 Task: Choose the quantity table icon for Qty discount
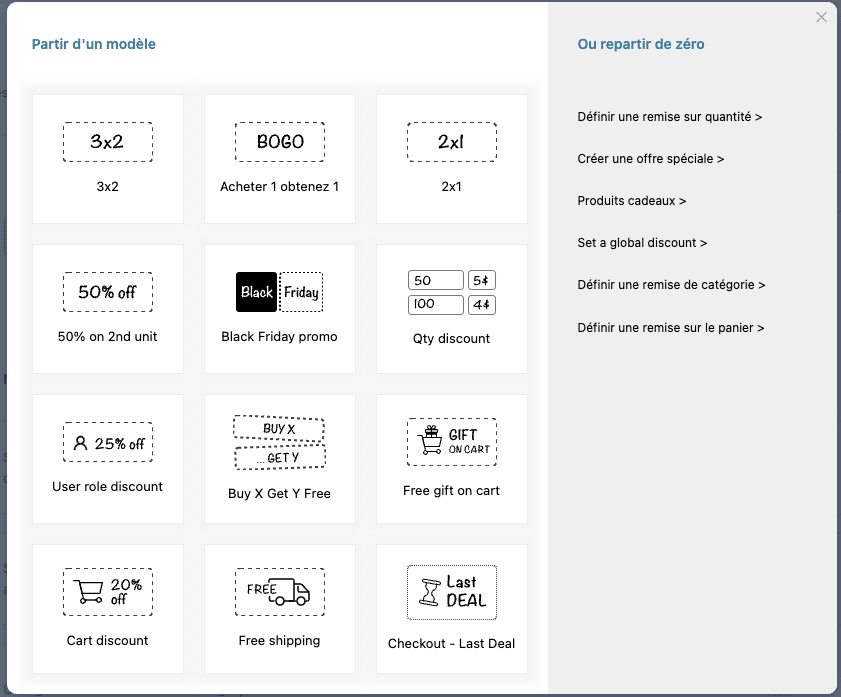click(x=452, y=293)
